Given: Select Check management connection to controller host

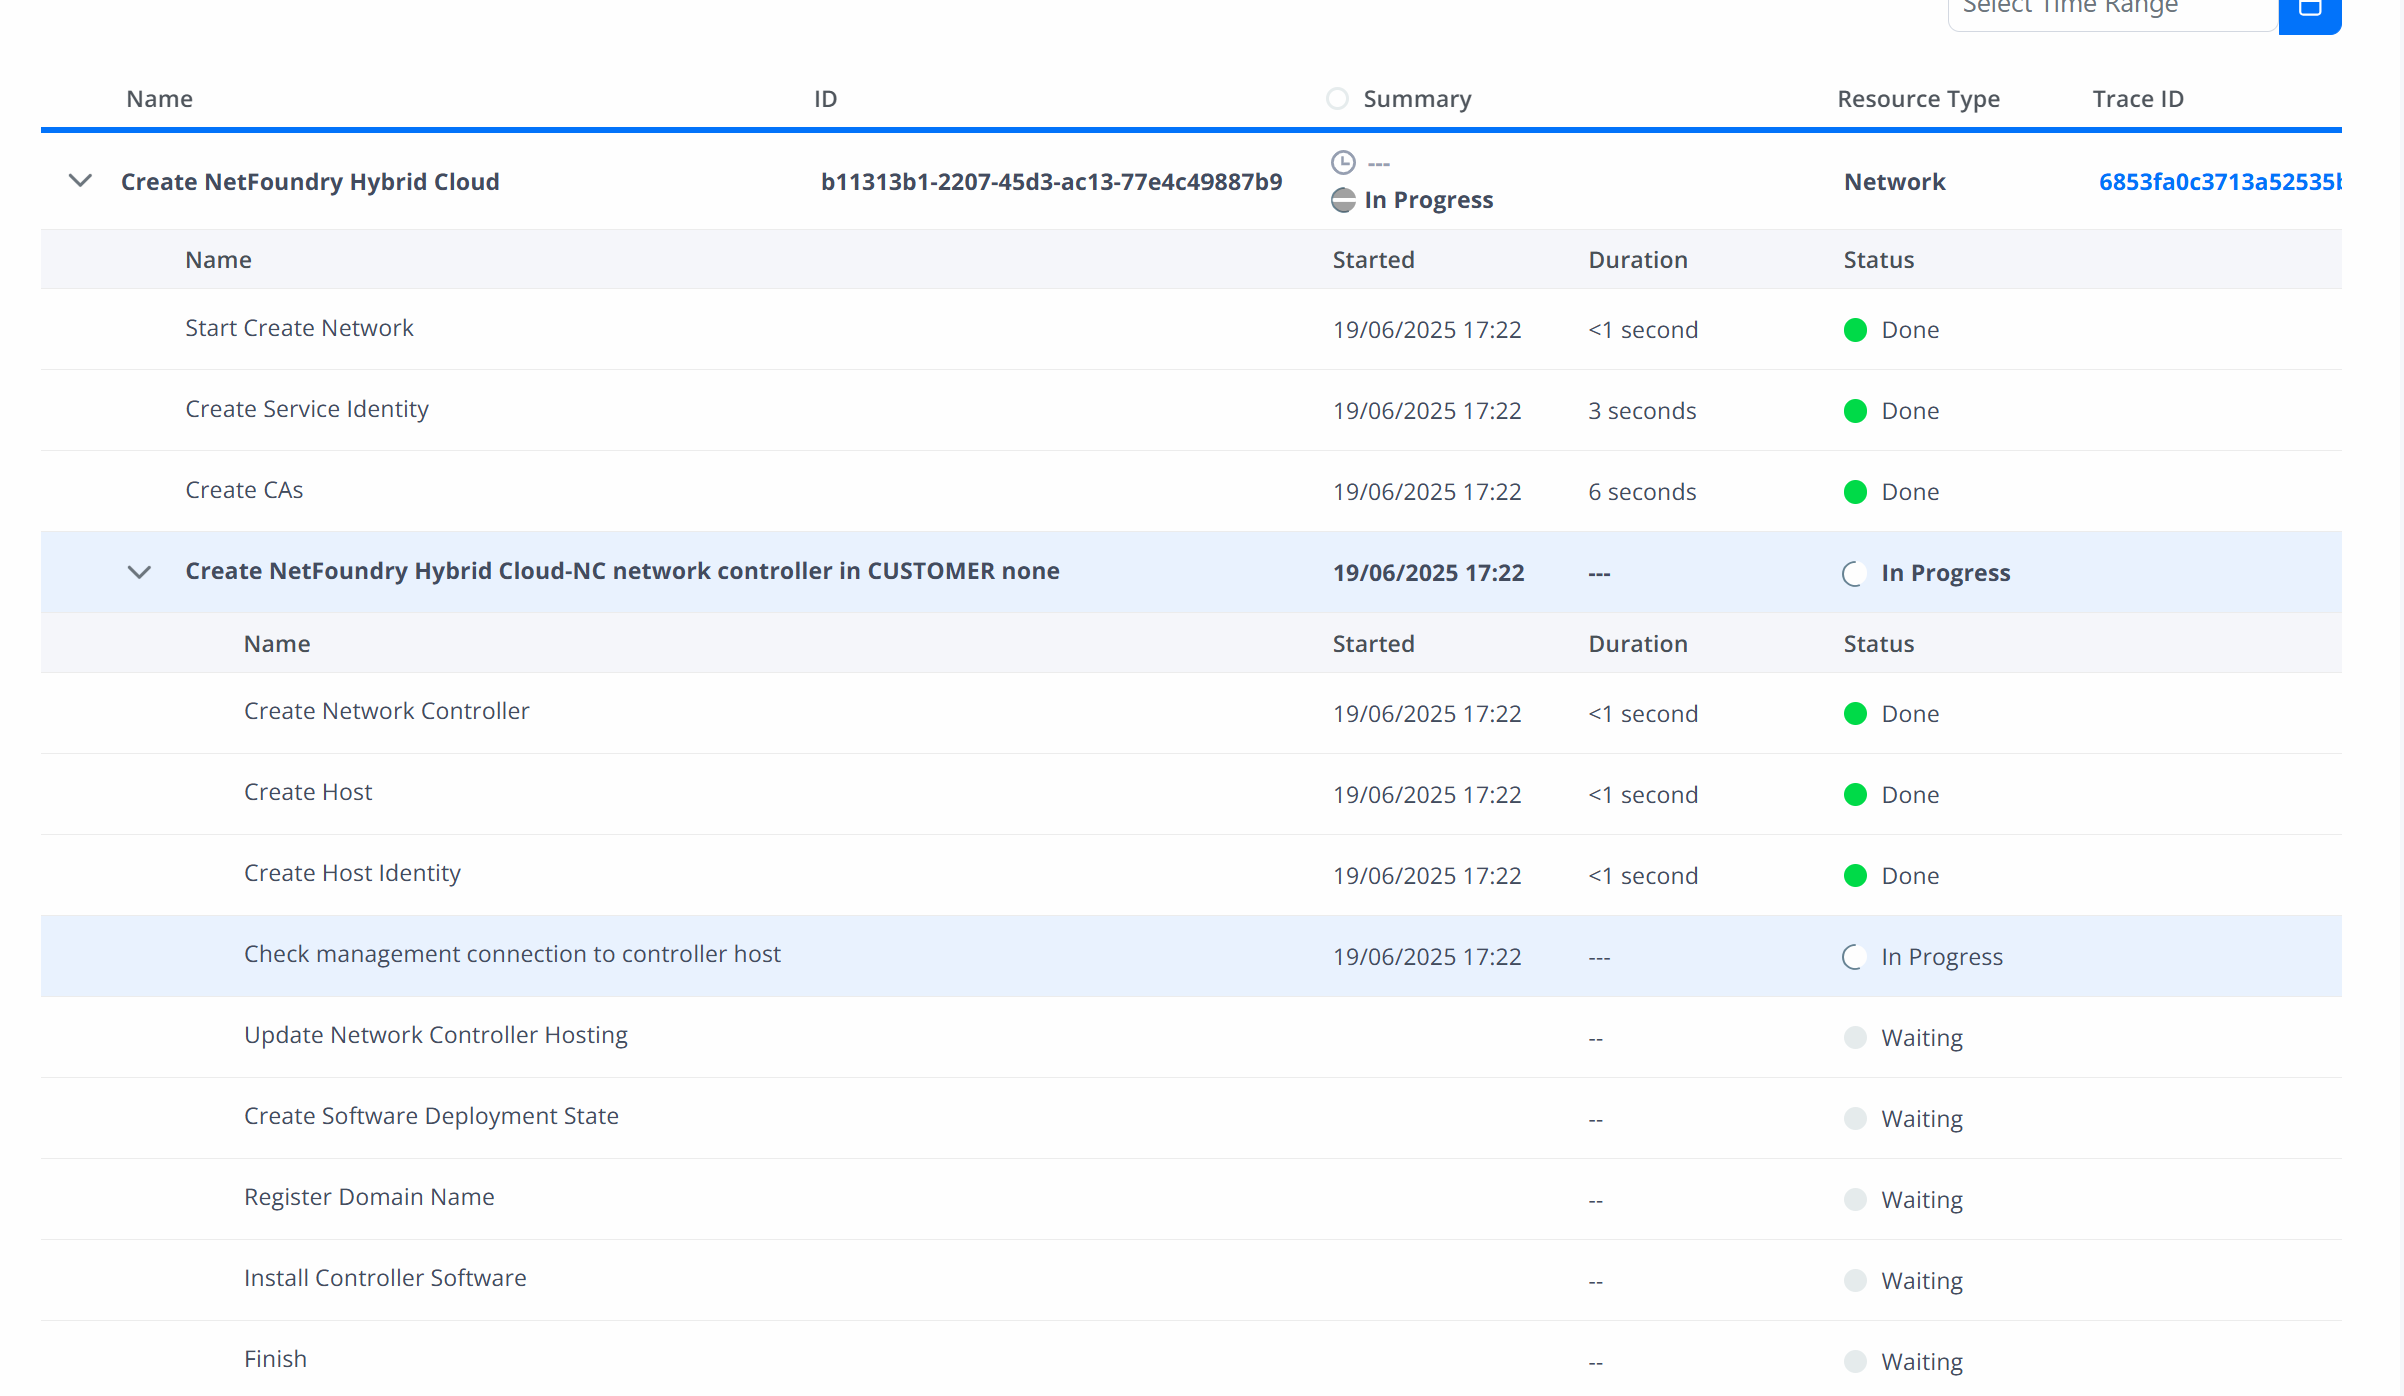Looking at the screenshot, I should [x=512, y=954].
